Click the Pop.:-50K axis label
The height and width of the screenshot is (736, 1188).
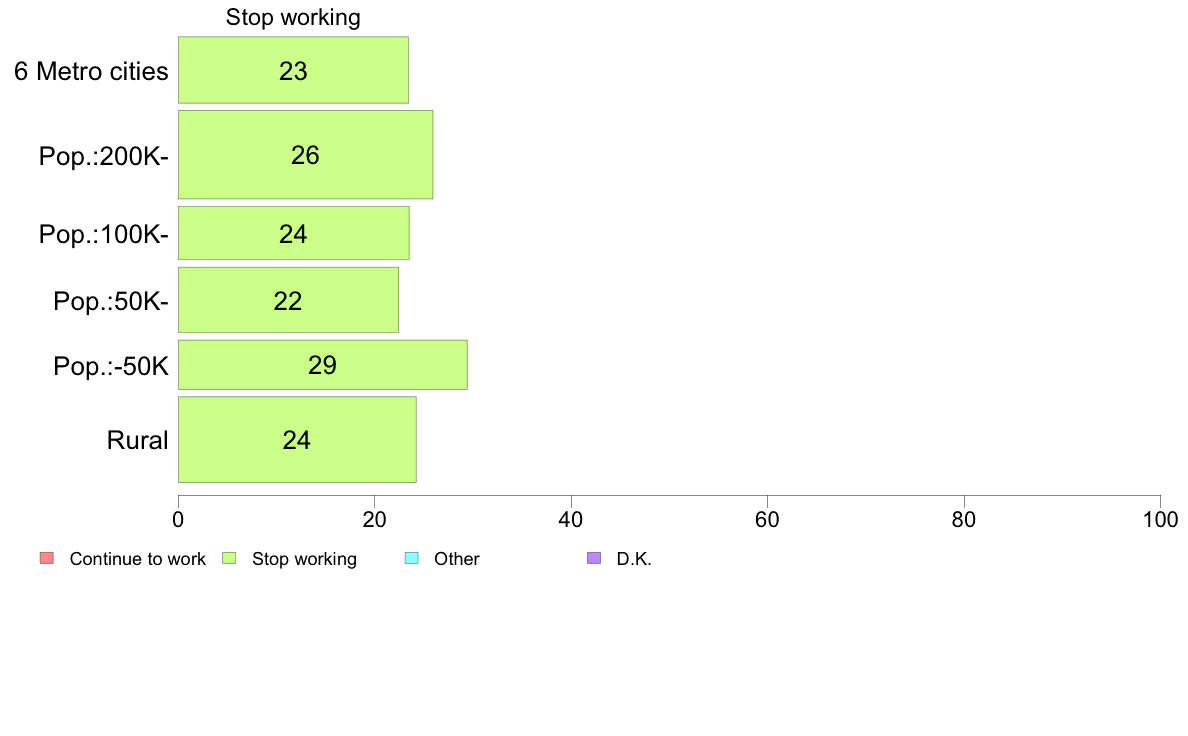tap(111, 366)
